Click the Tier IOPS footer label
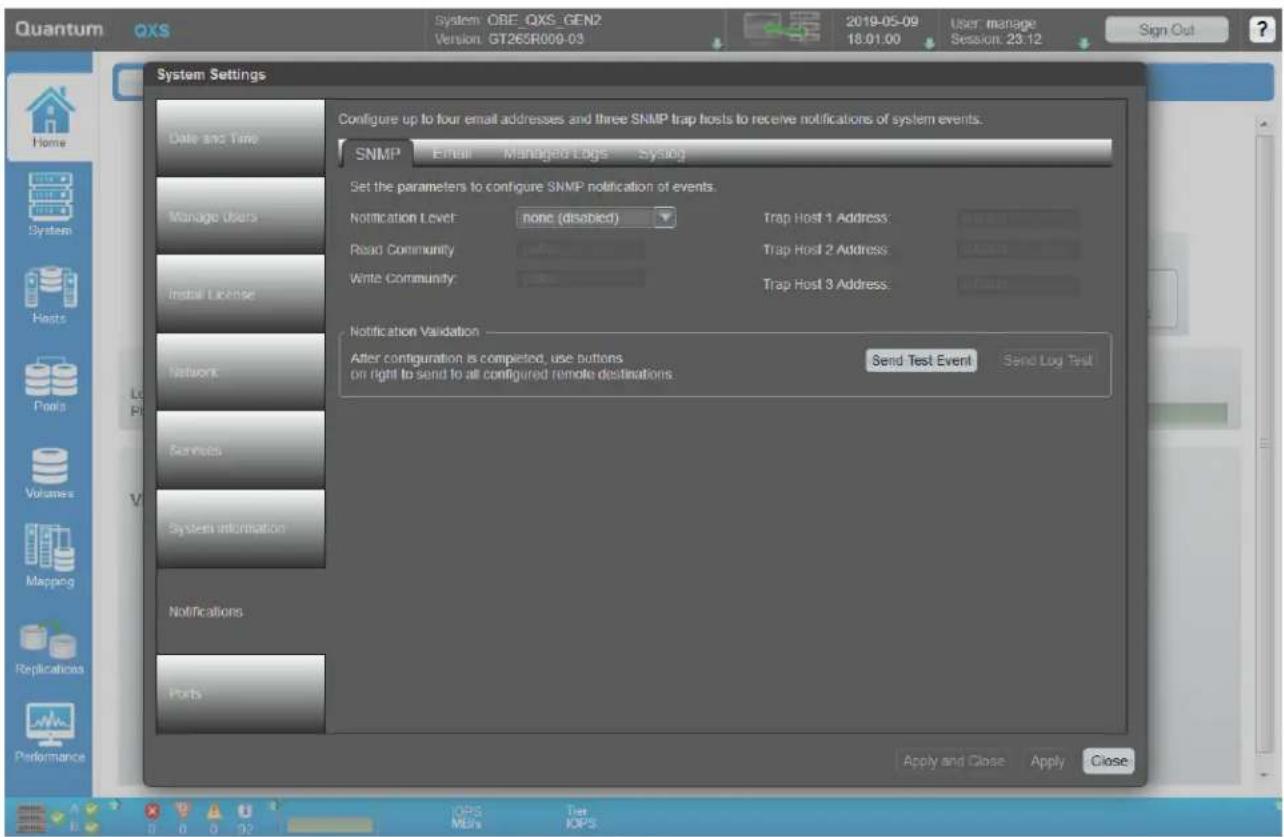1284x837 pixels. click(580, 819)
